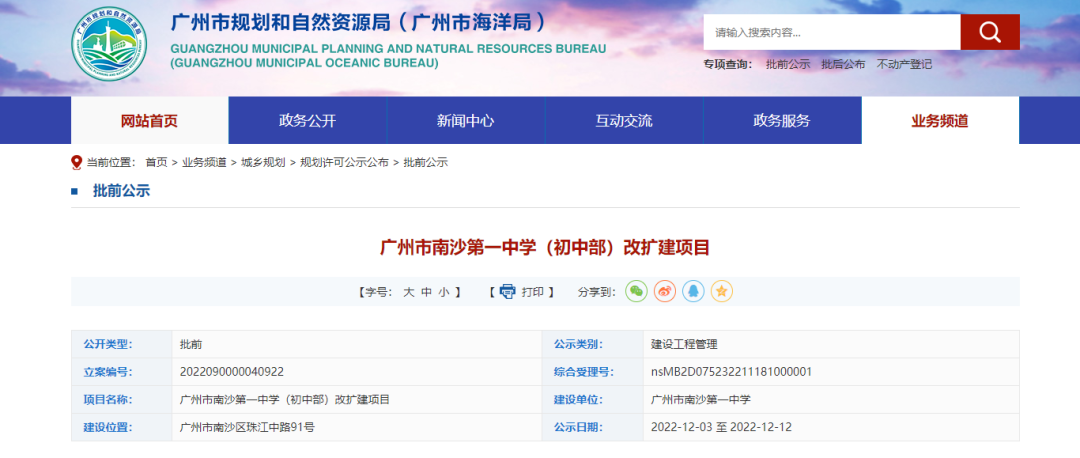The image size is (1080, 458).
Task: Share the page to Weibo
Action: tap(665, 291)
